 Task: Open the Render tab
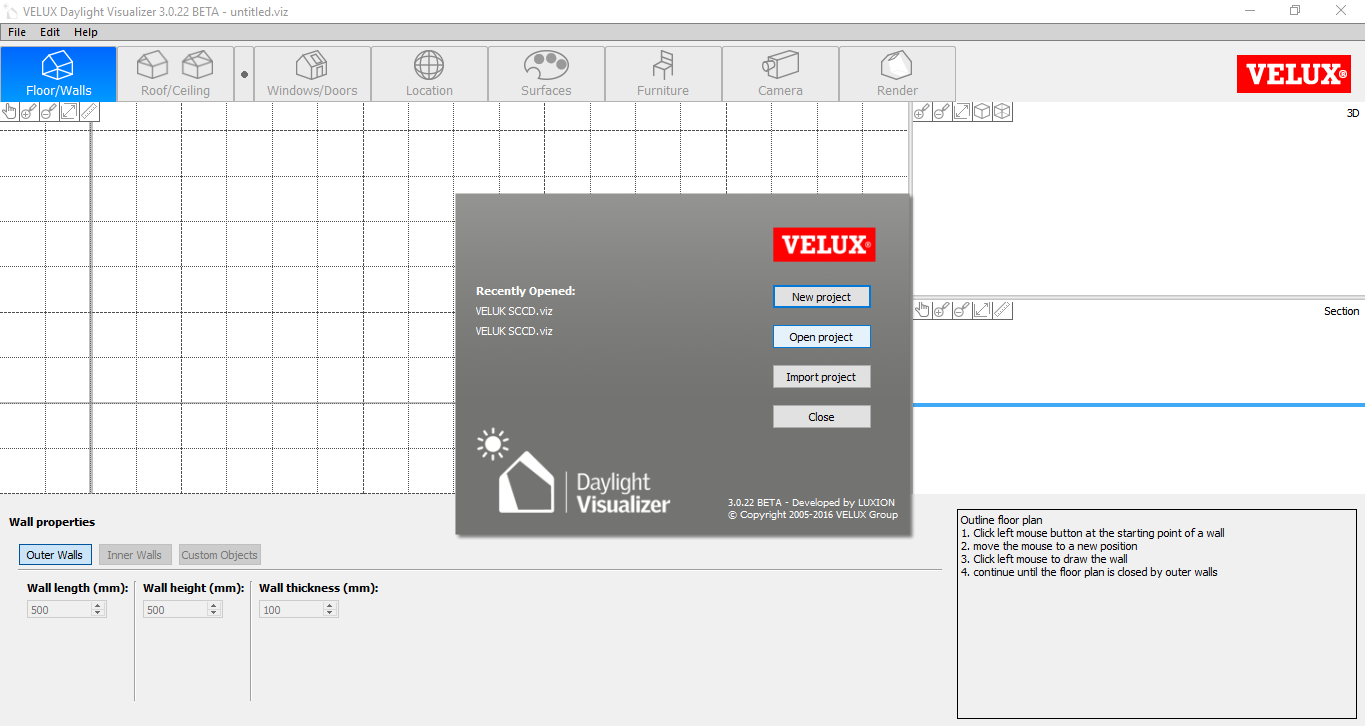point(897,74)
